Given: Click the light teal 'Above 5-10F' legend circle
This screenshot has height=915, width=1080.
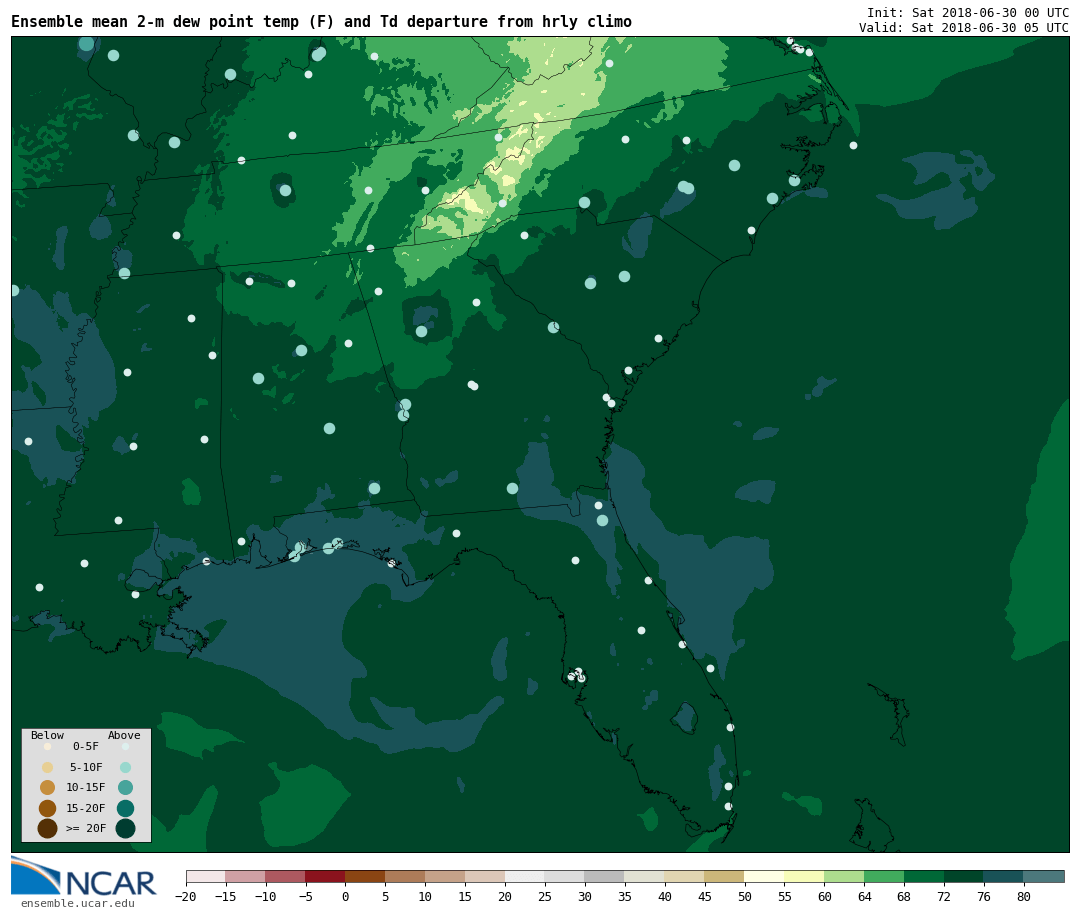Looking at the screenshot, I should (x=125, y=768).
